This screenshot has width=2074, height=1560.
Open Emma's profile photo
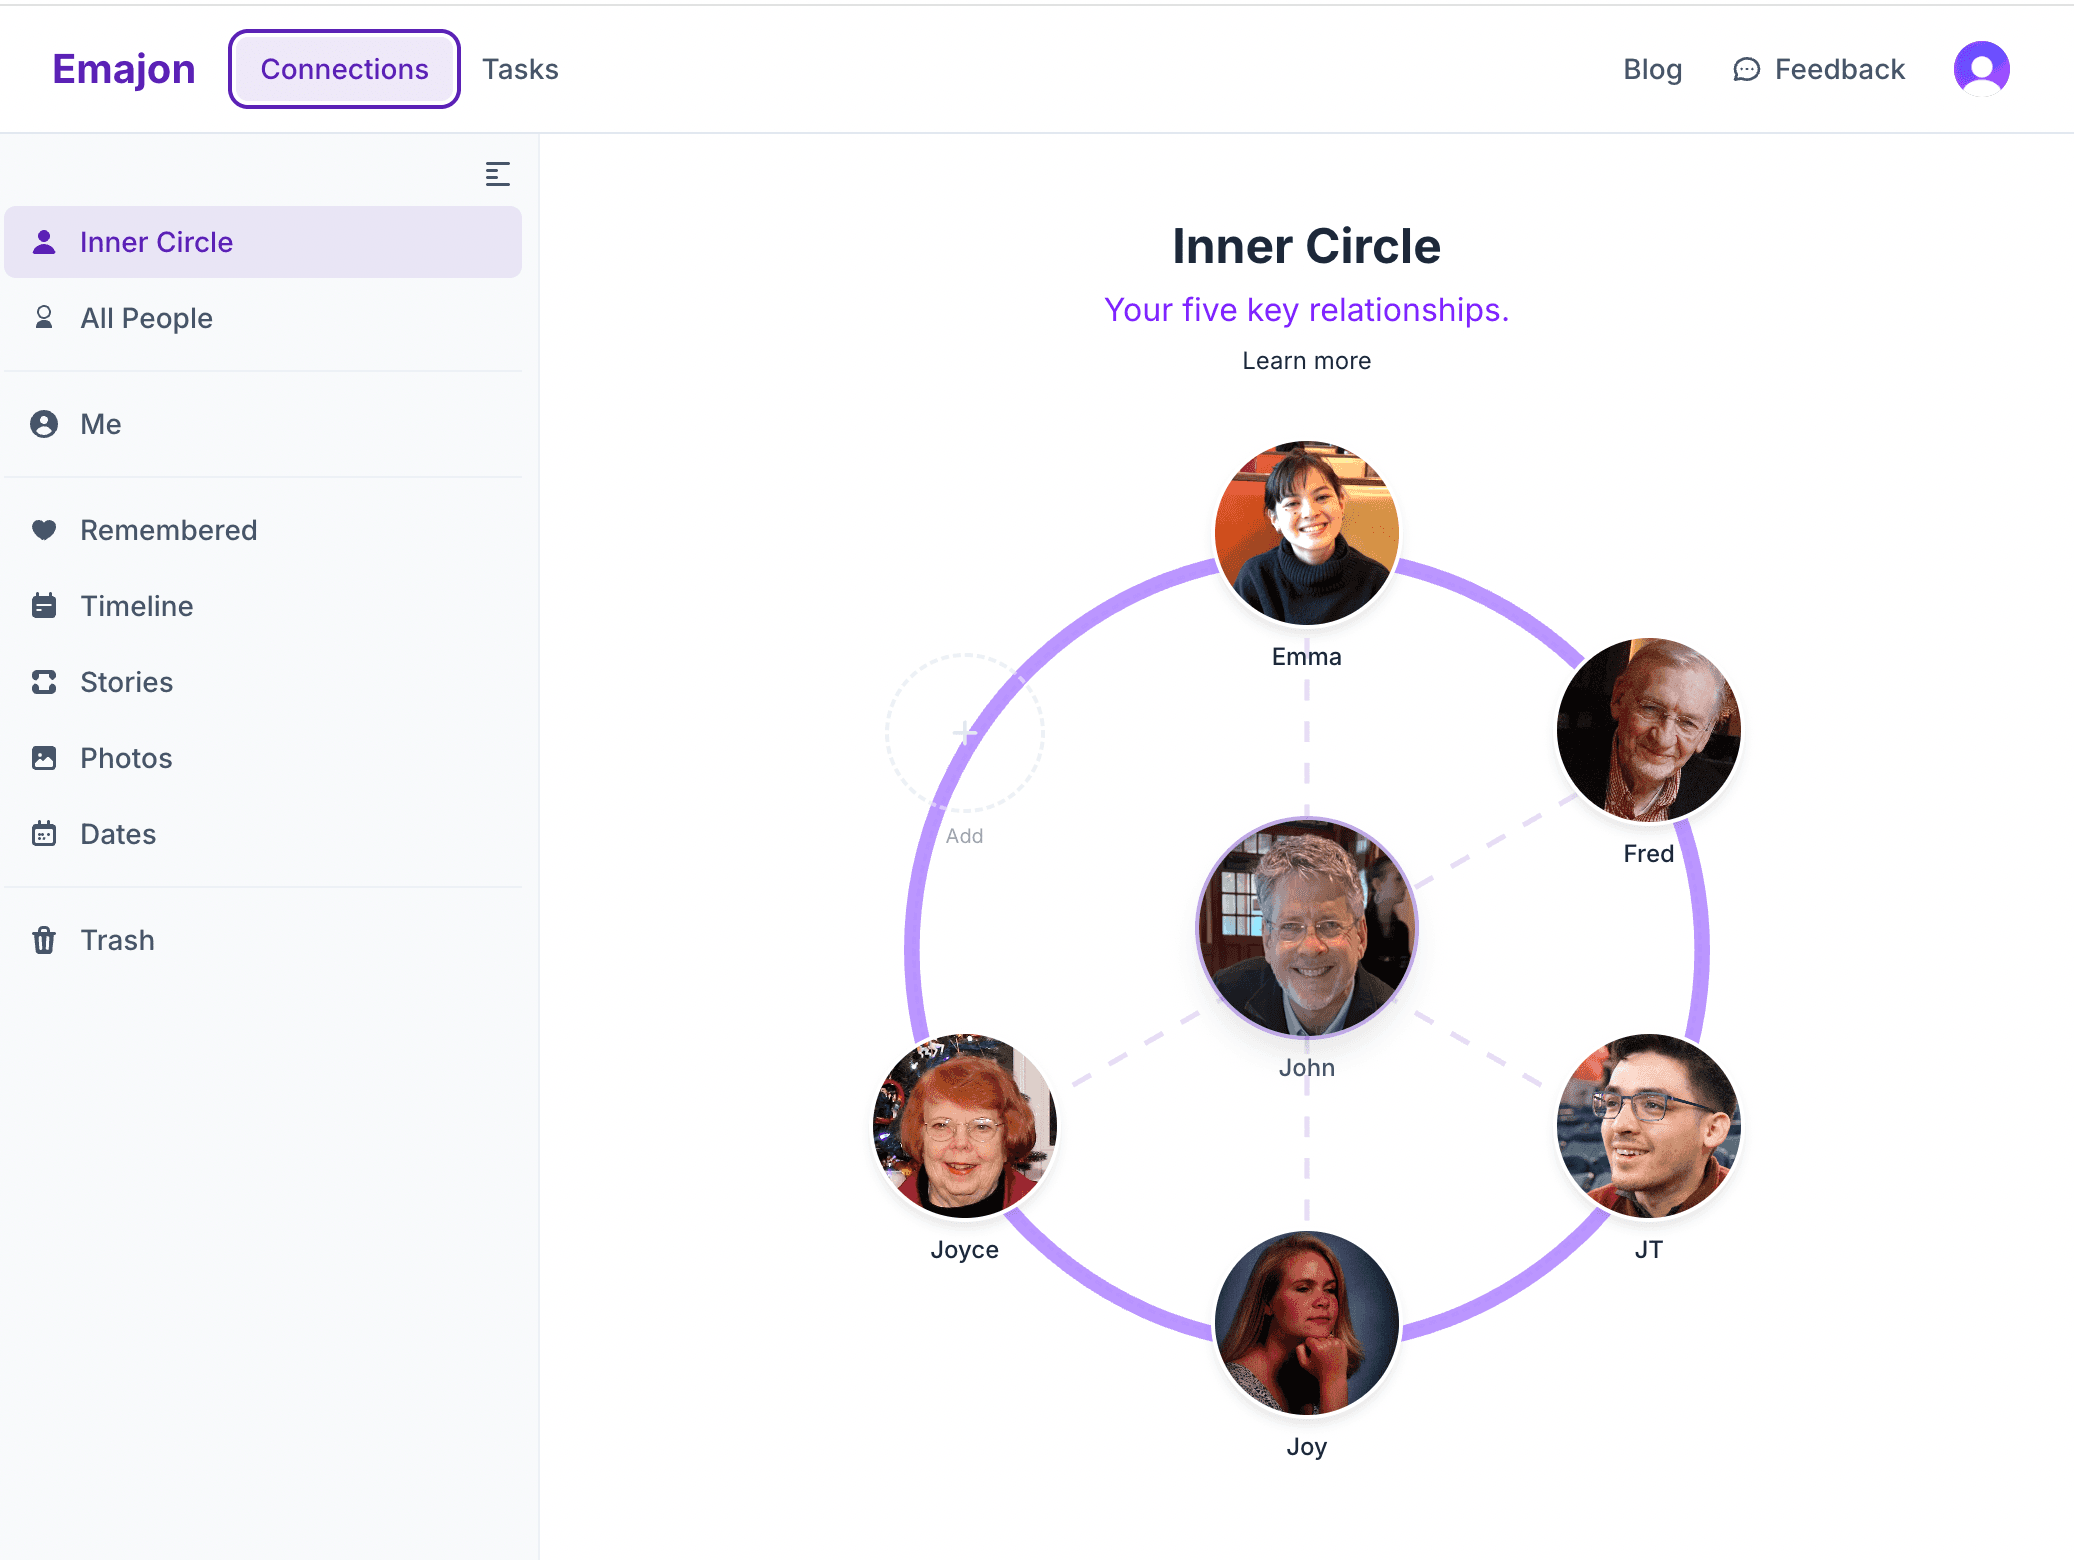point(1306,532)
